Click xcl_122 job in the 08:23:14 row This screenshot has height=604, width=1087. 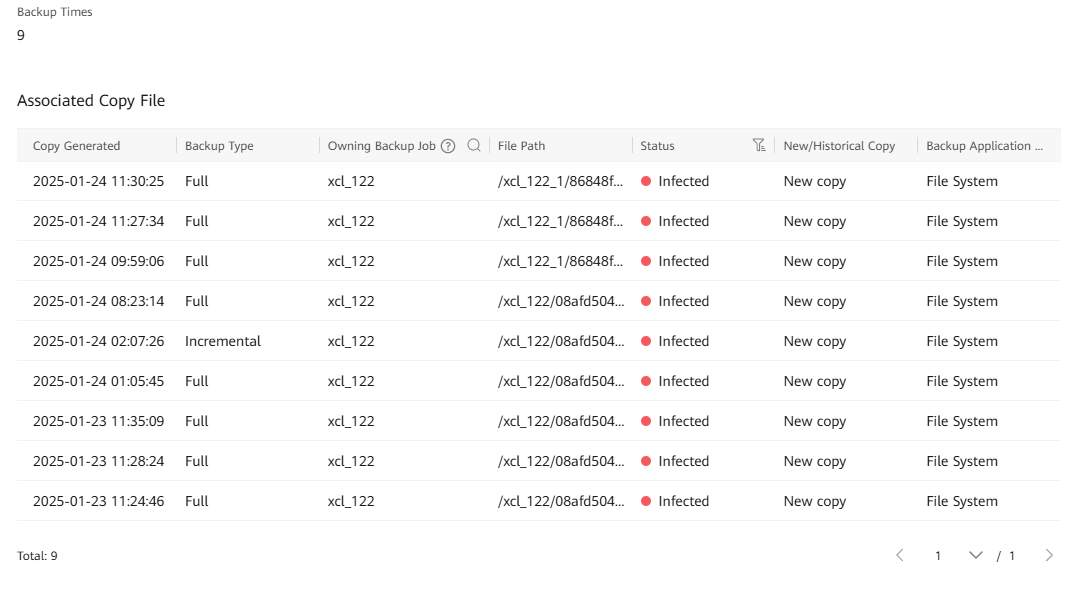351,302
